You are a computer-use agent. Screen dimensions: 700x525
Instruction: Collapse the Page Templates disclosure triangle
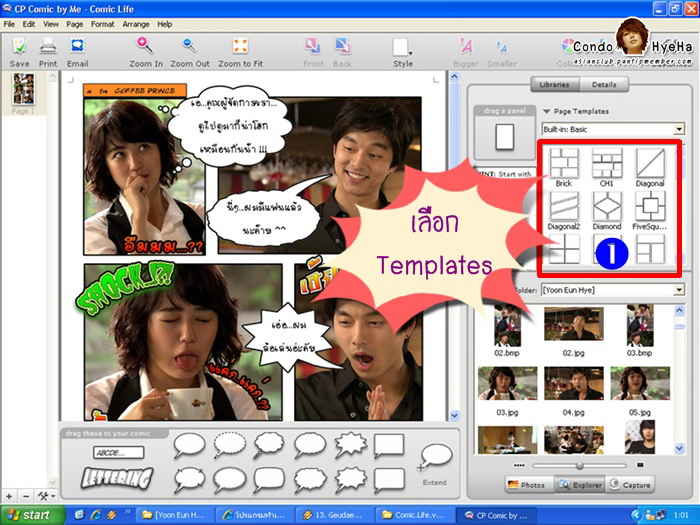(546, 111)
